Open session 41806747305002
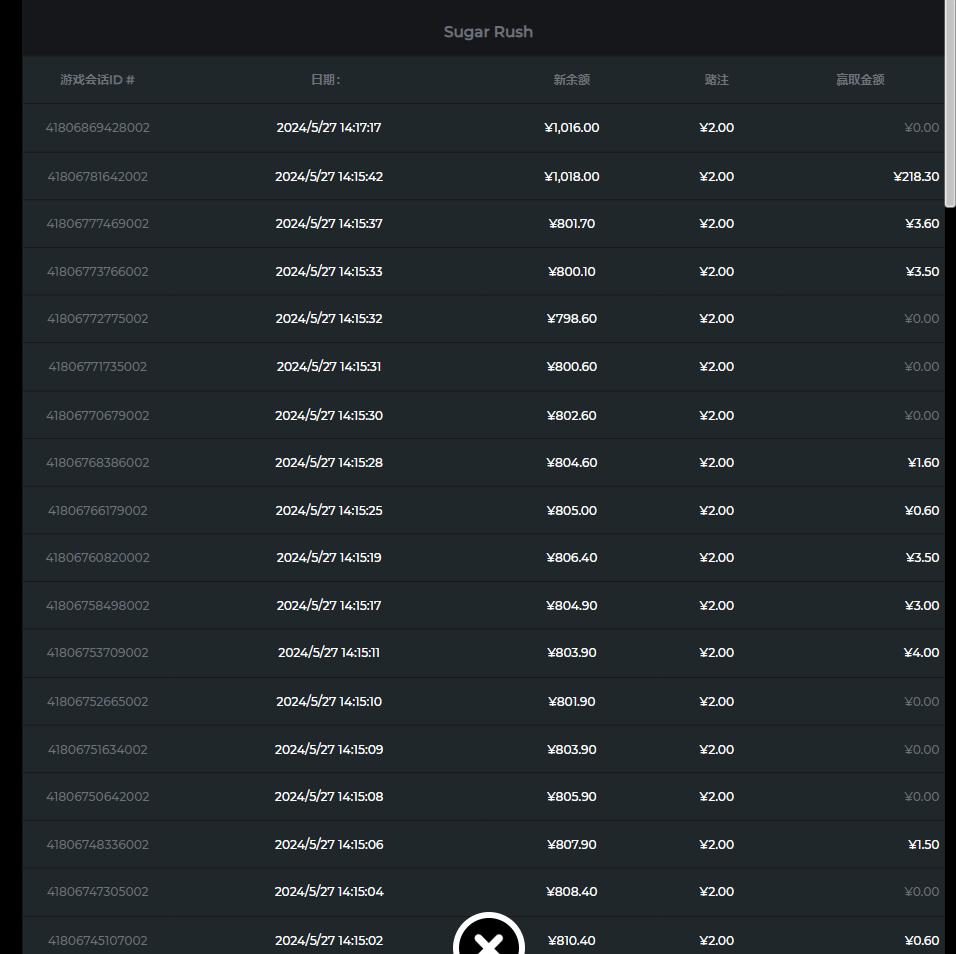Screen dimensions: 956x954 [98, 892]
